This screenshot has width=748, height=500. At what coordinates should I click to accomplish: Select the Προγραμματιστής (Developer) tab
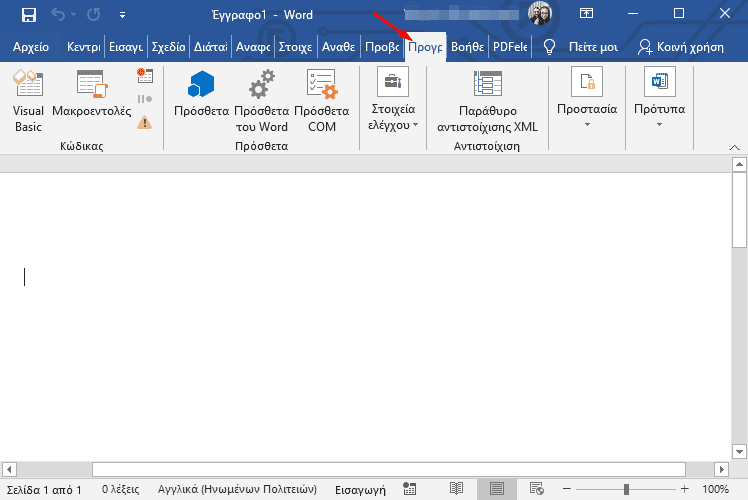point(425,47)
